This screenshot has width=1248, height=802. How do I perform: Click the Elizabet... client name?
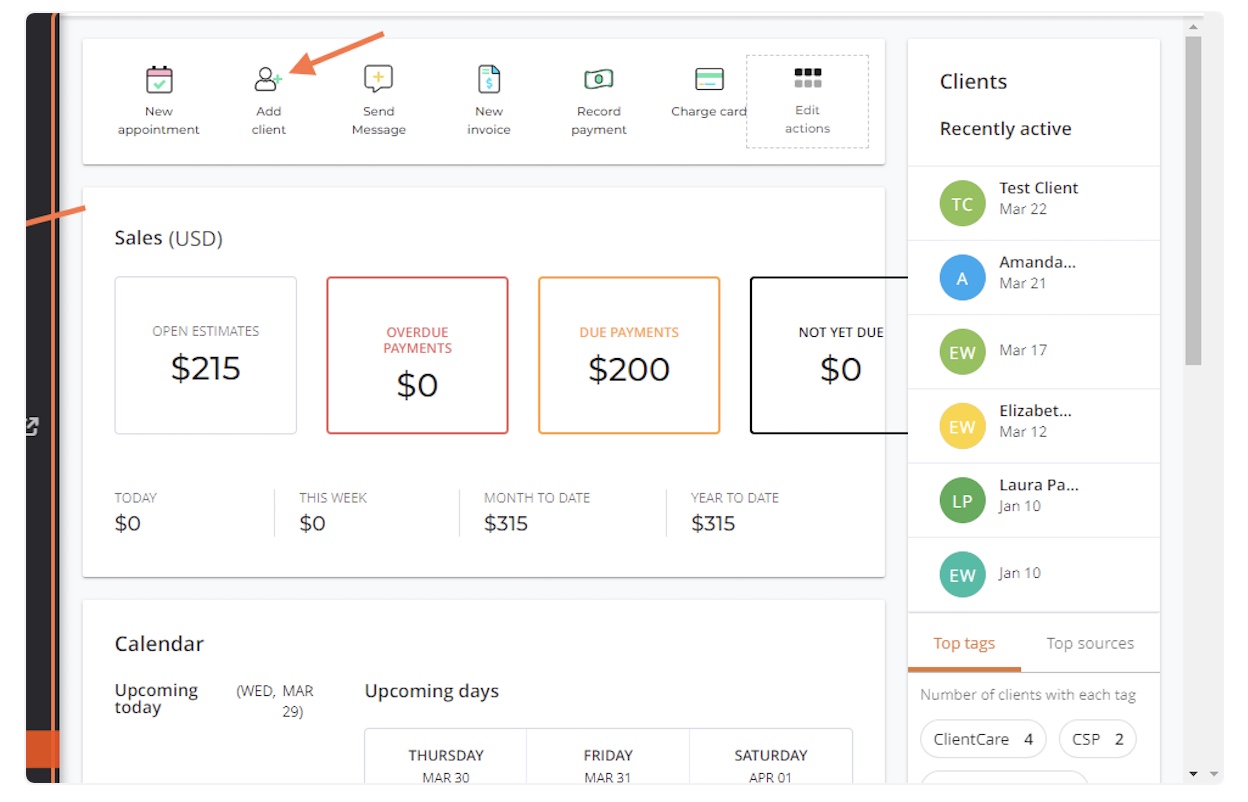point(1035,411)
